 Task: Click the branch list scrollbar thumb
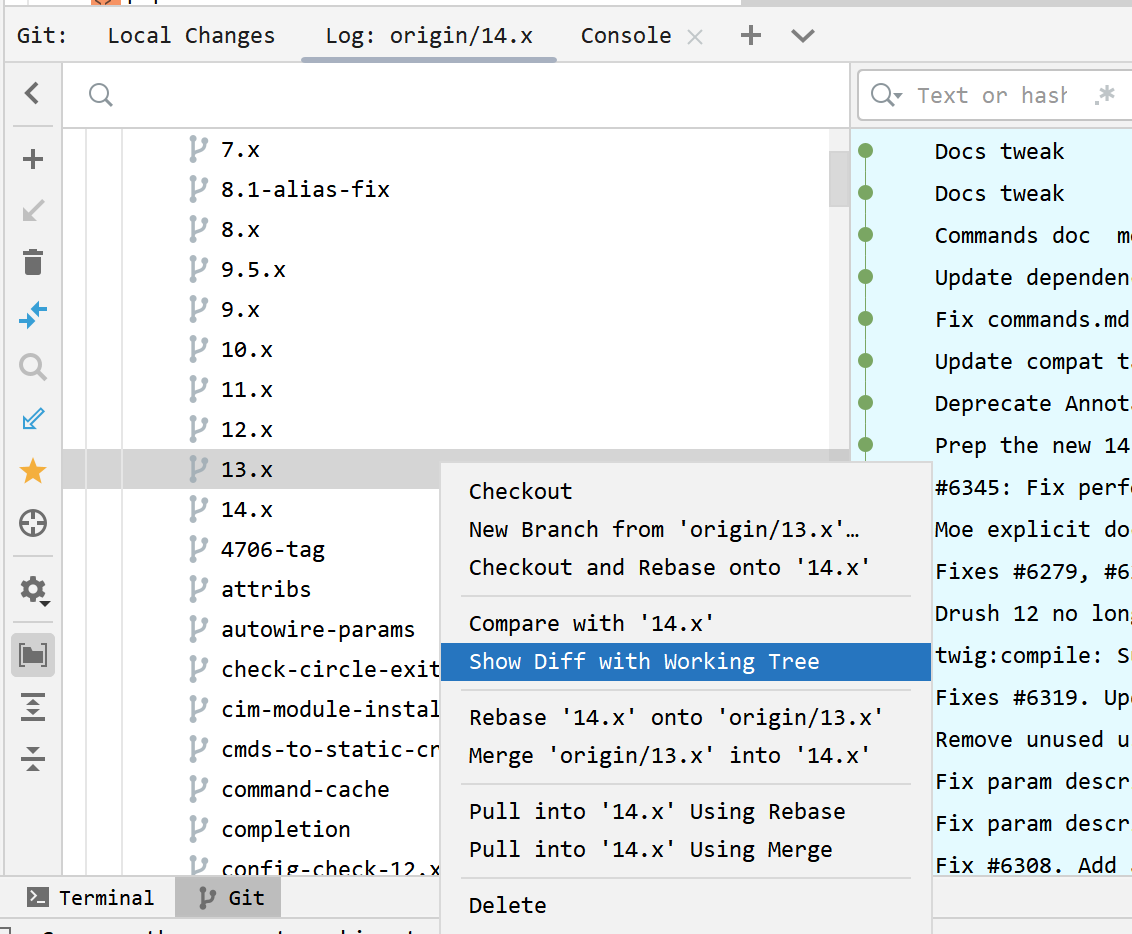(x=838, y=179)
